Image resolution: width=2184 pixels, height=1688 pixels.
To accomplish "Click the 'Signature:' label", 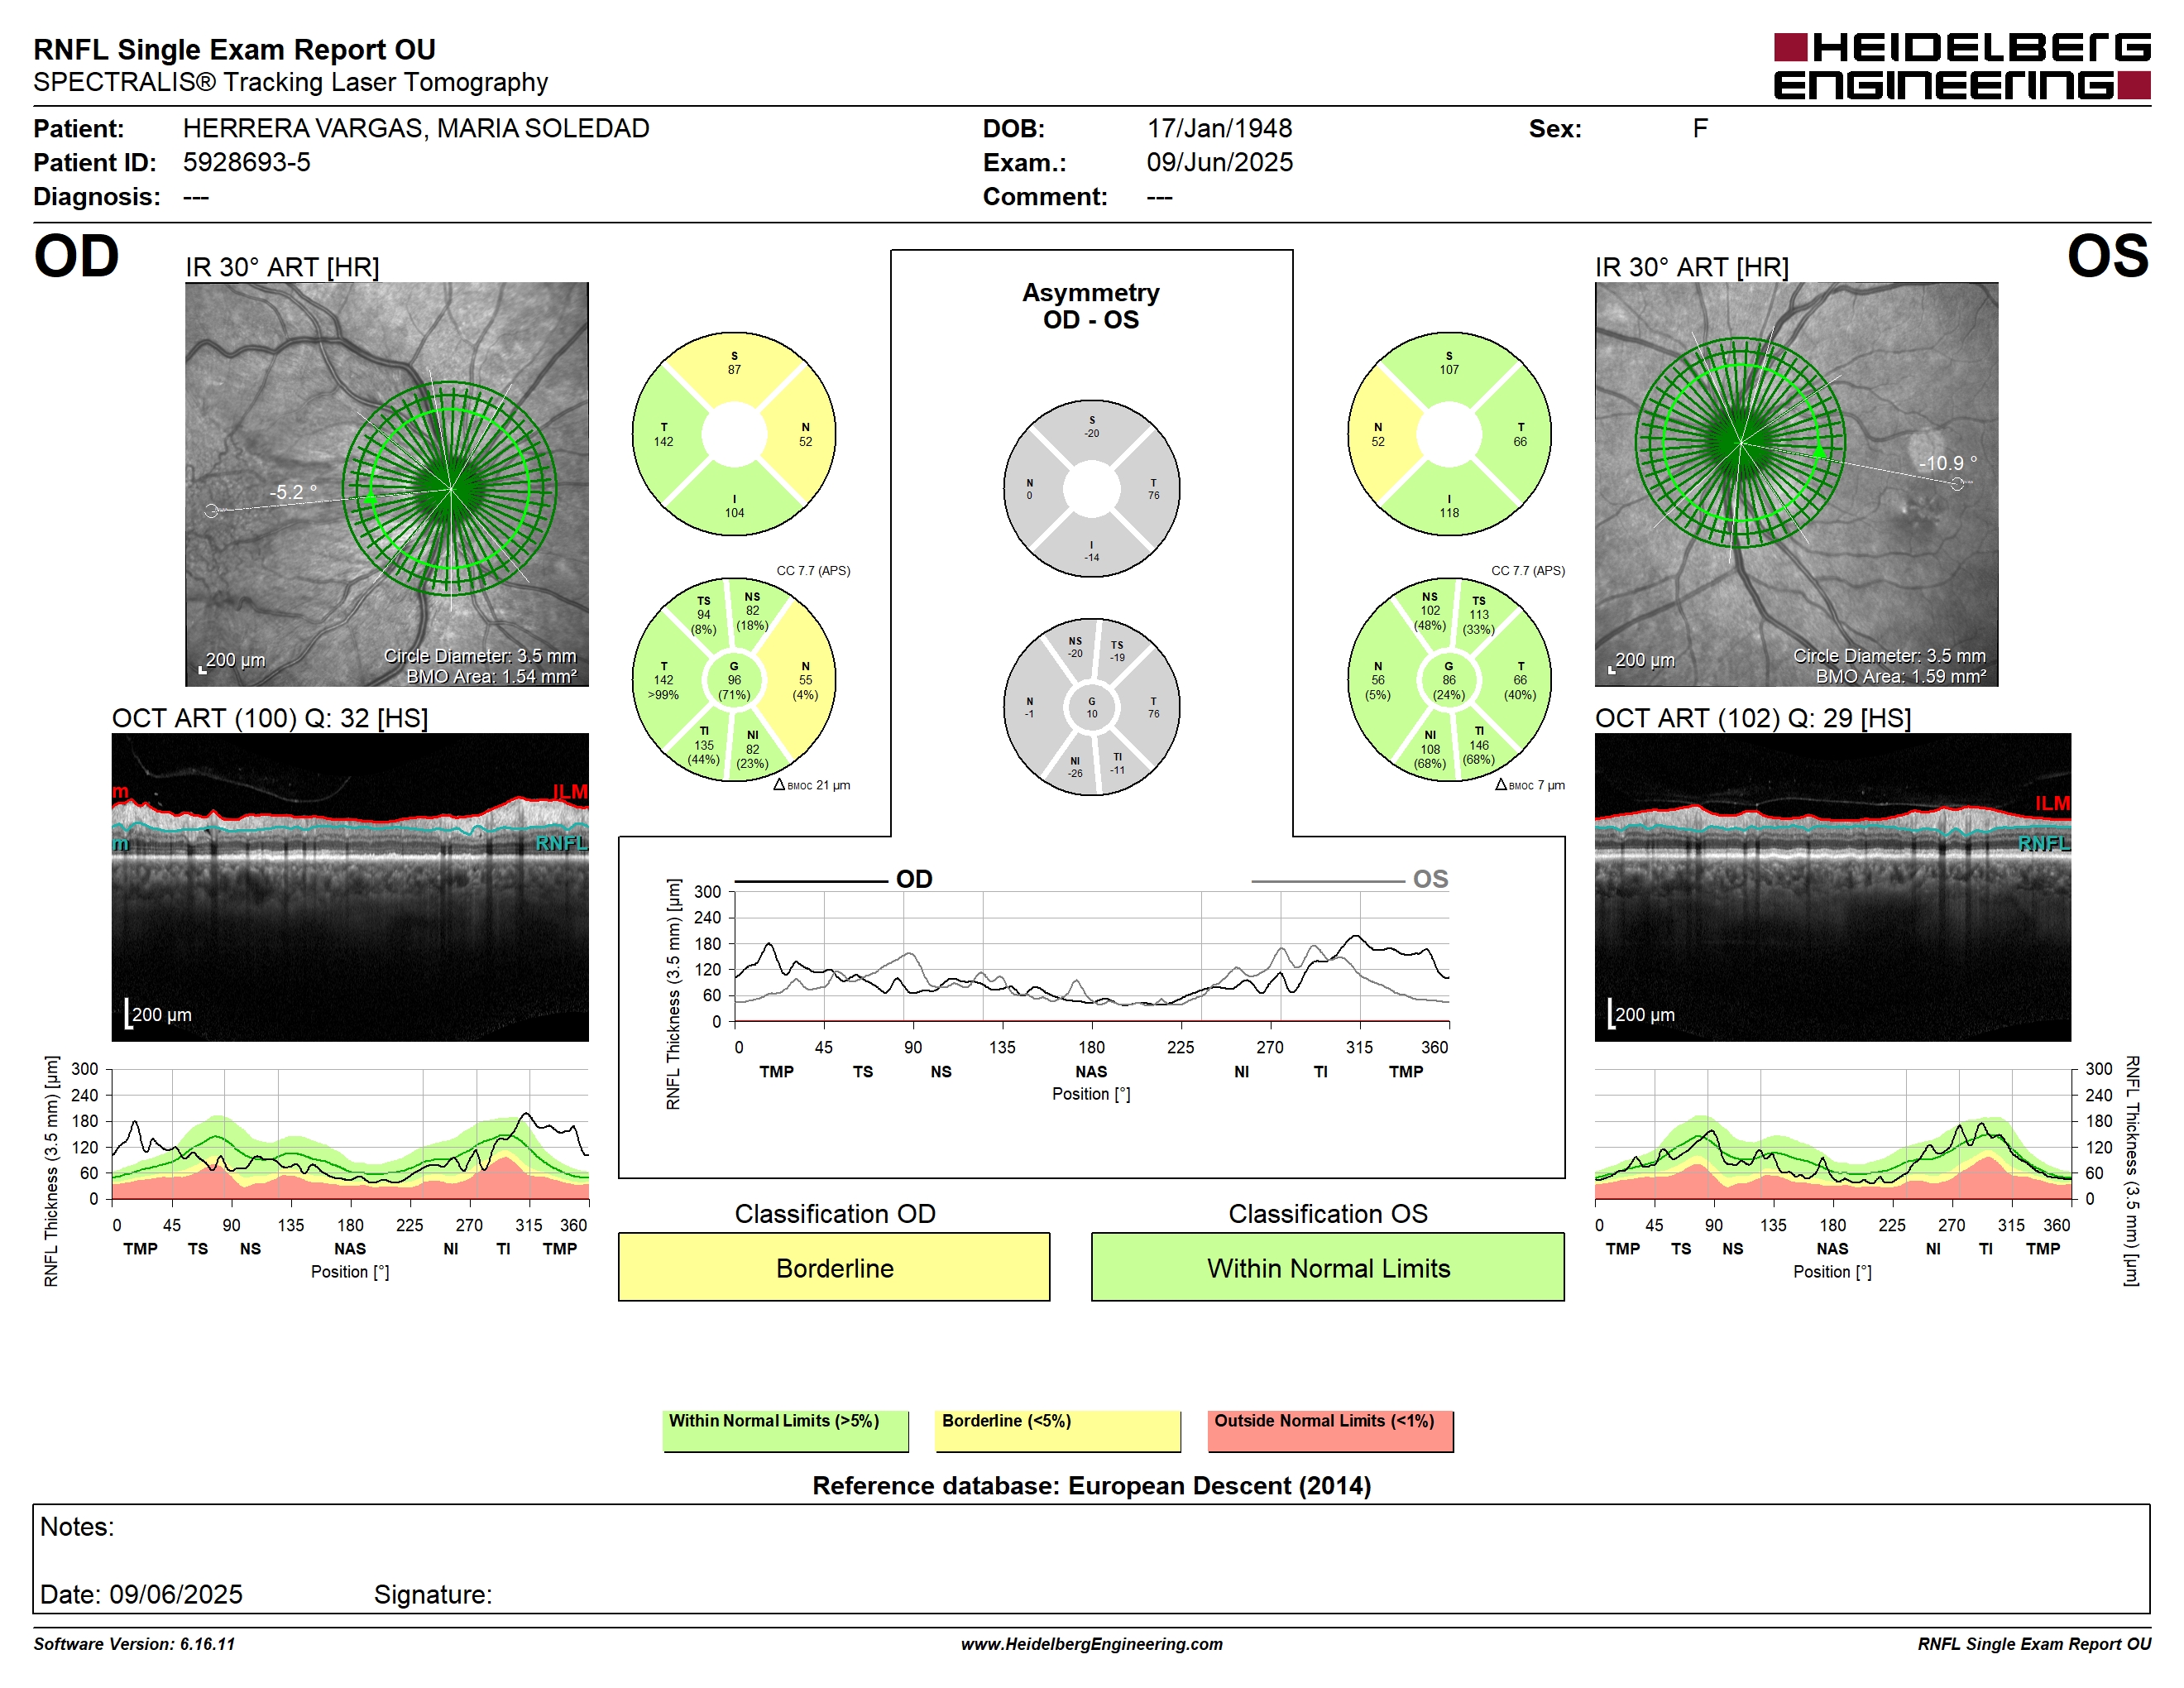I will coord(433,1594).
